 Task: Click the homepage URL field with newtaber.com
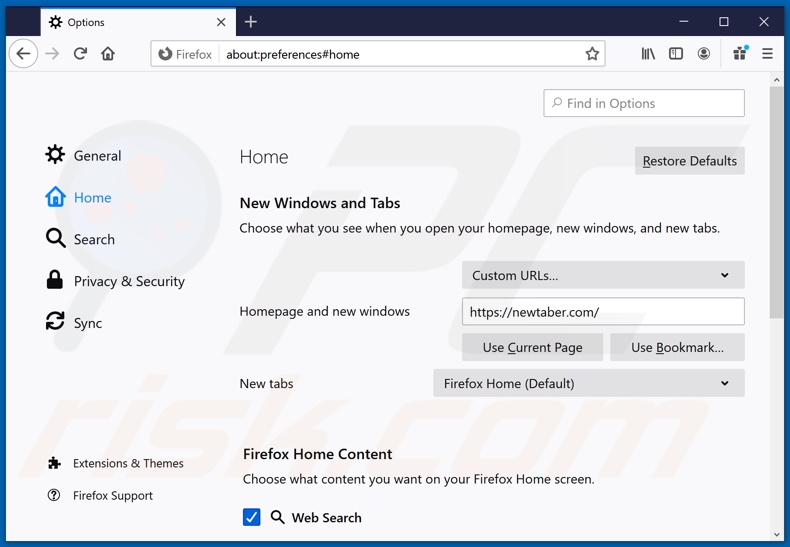603,312
